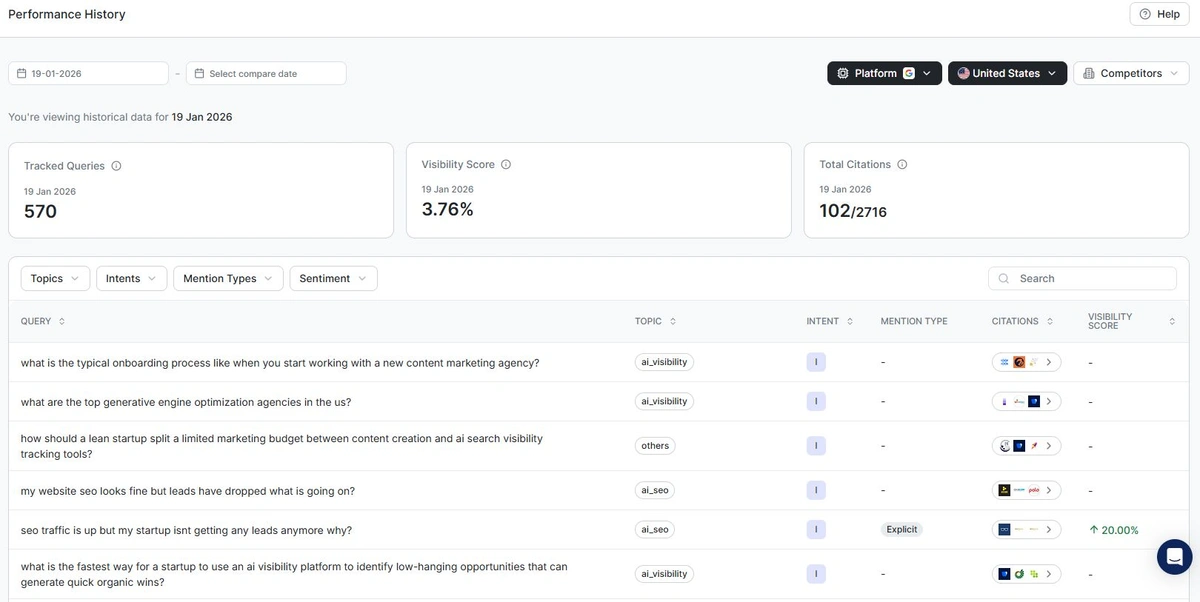The height and width of the screenshot is (602, 1200).
Task: Click the info icon next to Total Citations
Action: pyautogui.click(x=900, y=163)
